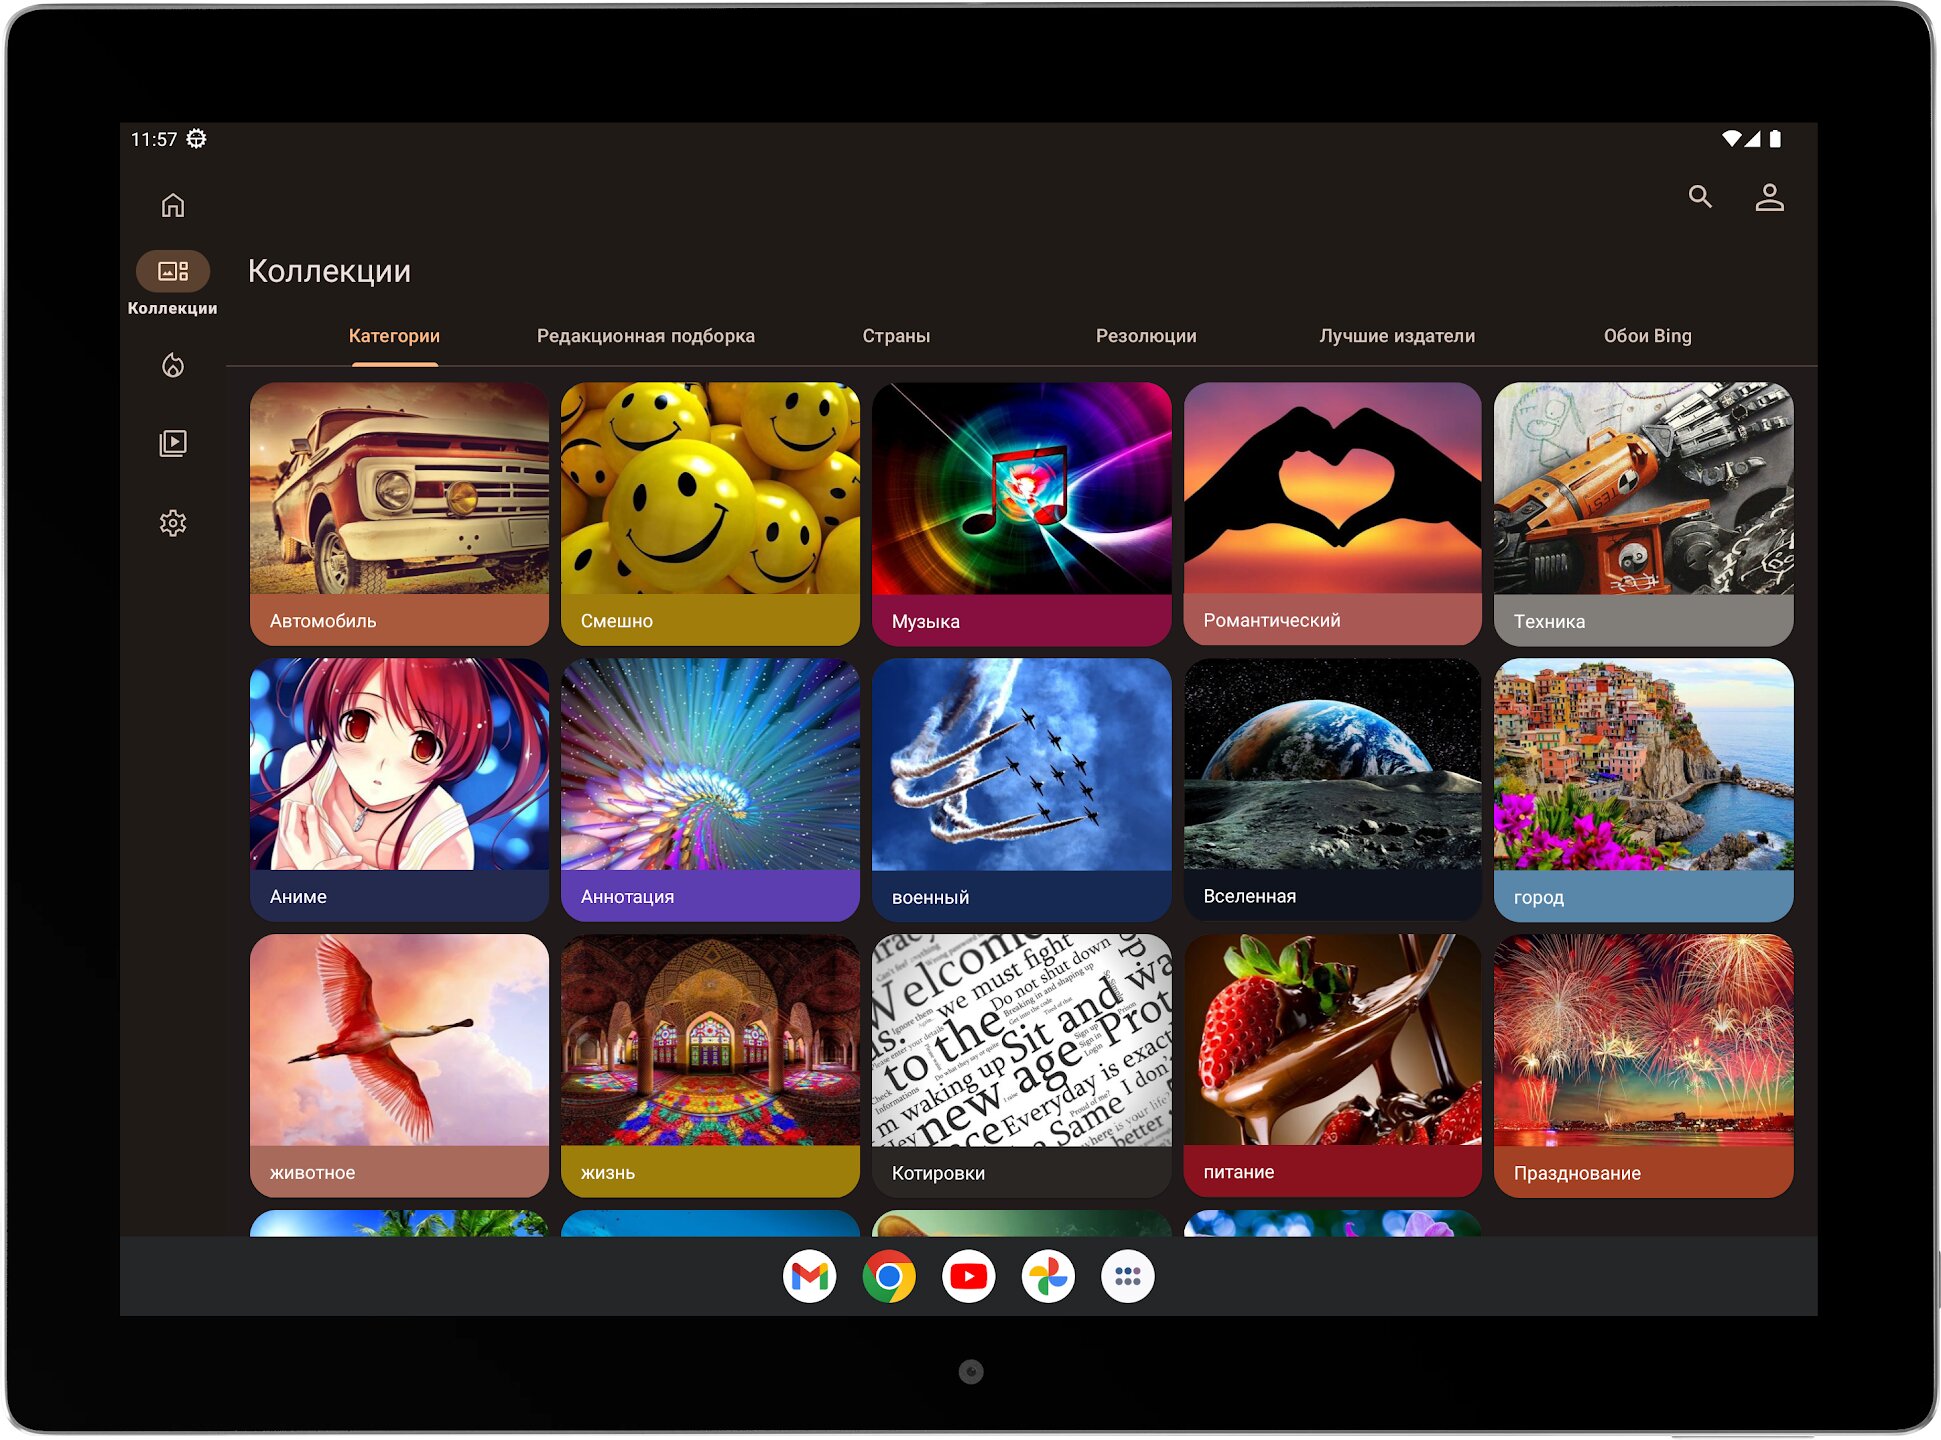Open the user profile icon

pos(1769,197)
